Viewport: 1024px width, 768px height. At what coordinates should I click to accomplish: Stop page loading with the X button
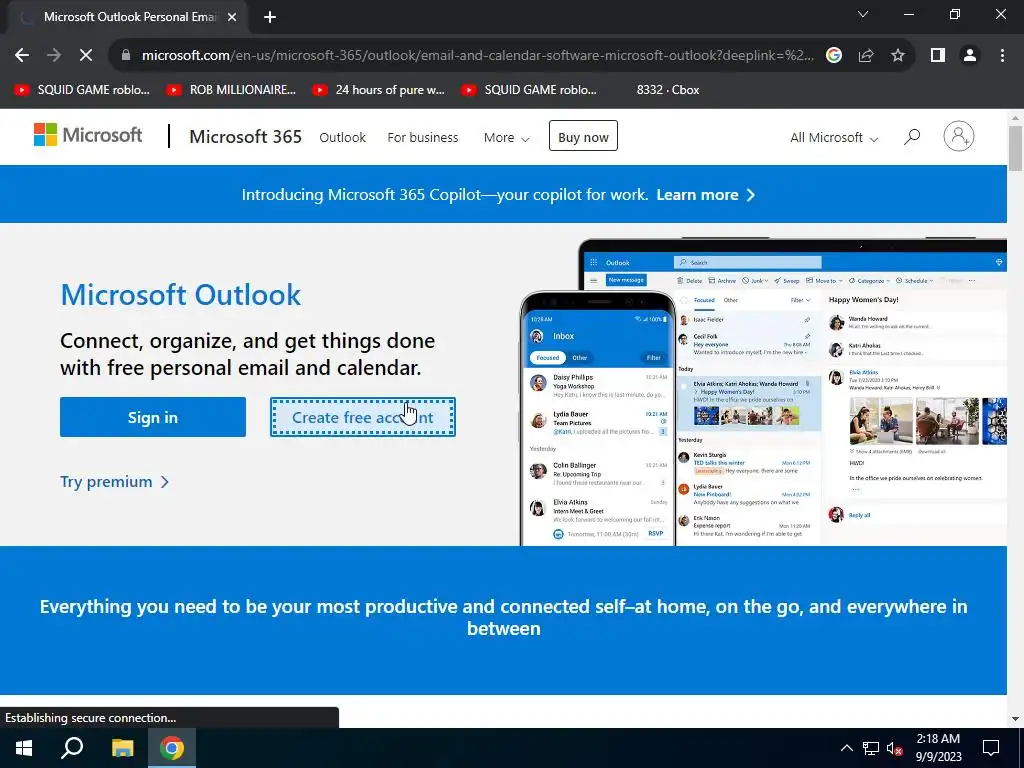tap(86, 56)
